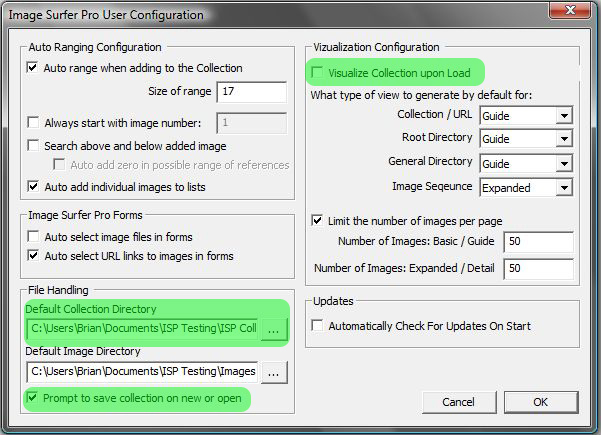This screenshot has width=601, height=435.
Task: Open the General Directory view dropdown
Action: tap(526, 164)
